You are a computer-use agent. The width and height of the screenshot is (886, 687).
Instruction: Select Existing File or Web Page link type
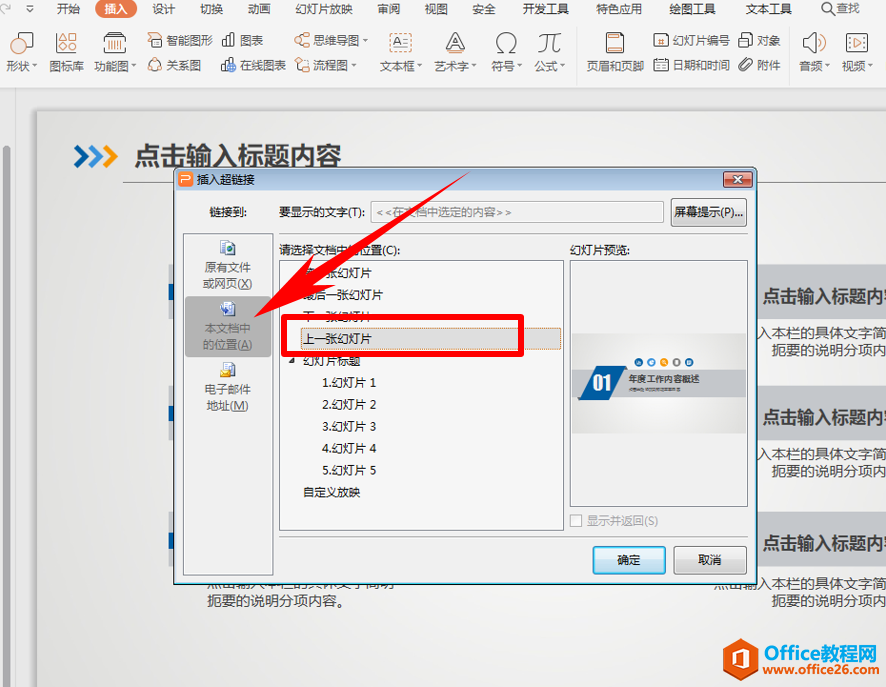pyautogui.click(x=228, y=266)
